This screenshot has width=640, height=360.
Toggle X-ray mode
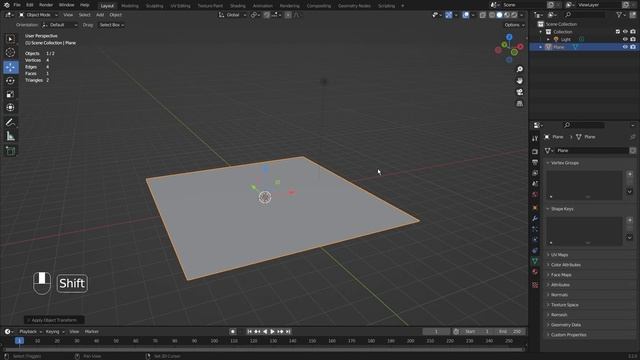tap(482, 15)
